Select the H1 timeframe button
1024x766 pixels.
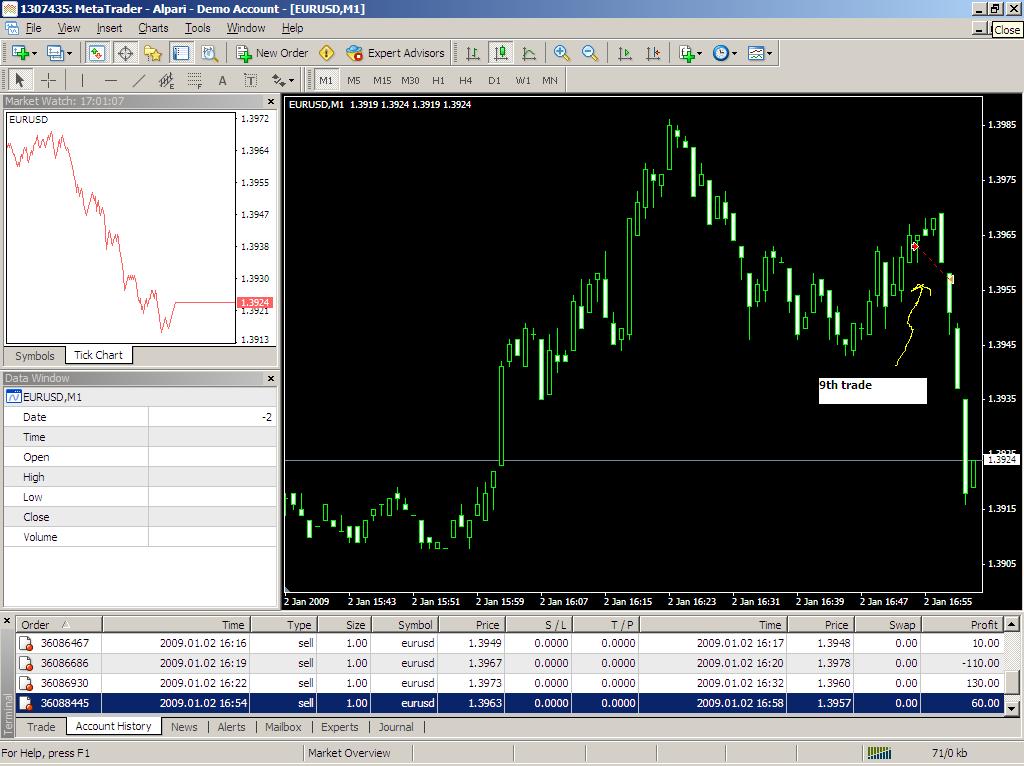coord(438,80)
